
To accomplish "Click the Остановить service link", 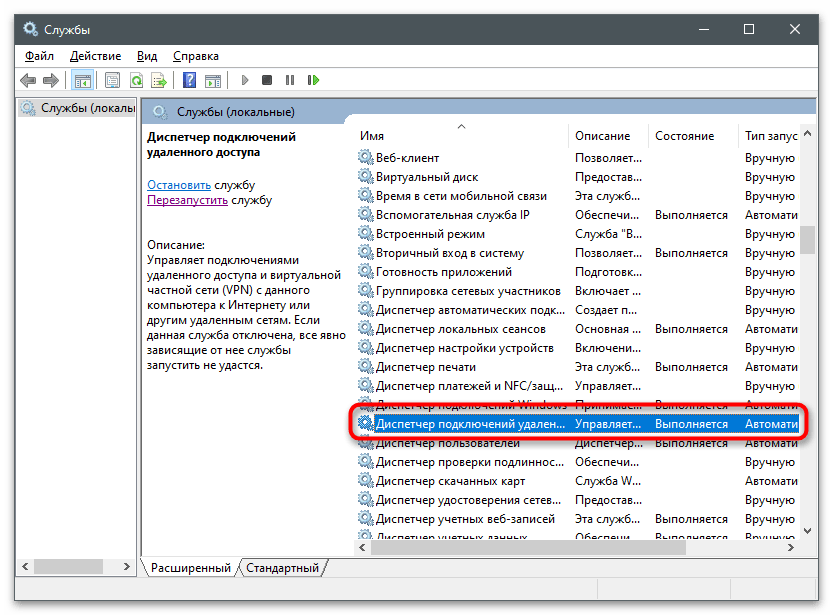I will click(x=179, y=185).
